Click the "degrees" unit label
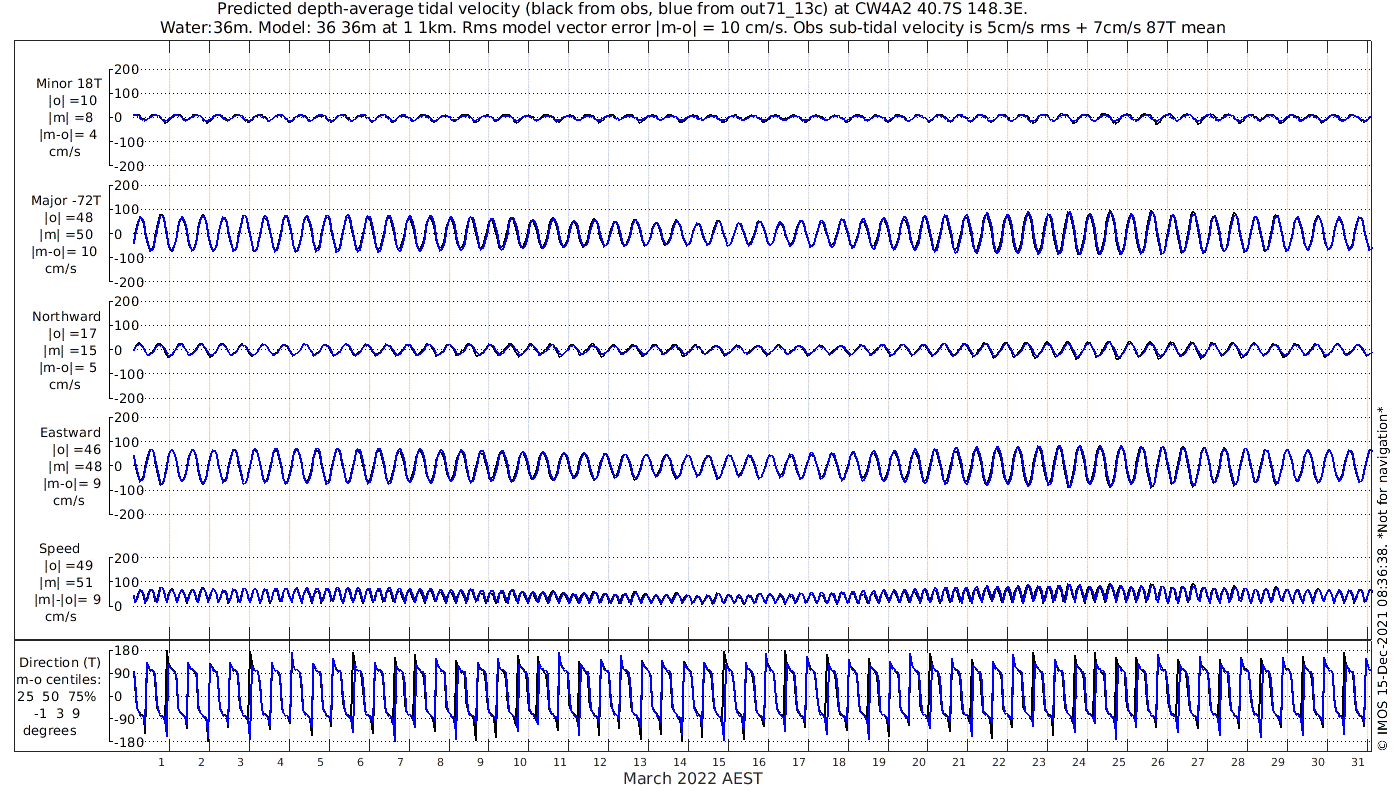This screenshot has height=800, width=1400. [x=50, y=730]
